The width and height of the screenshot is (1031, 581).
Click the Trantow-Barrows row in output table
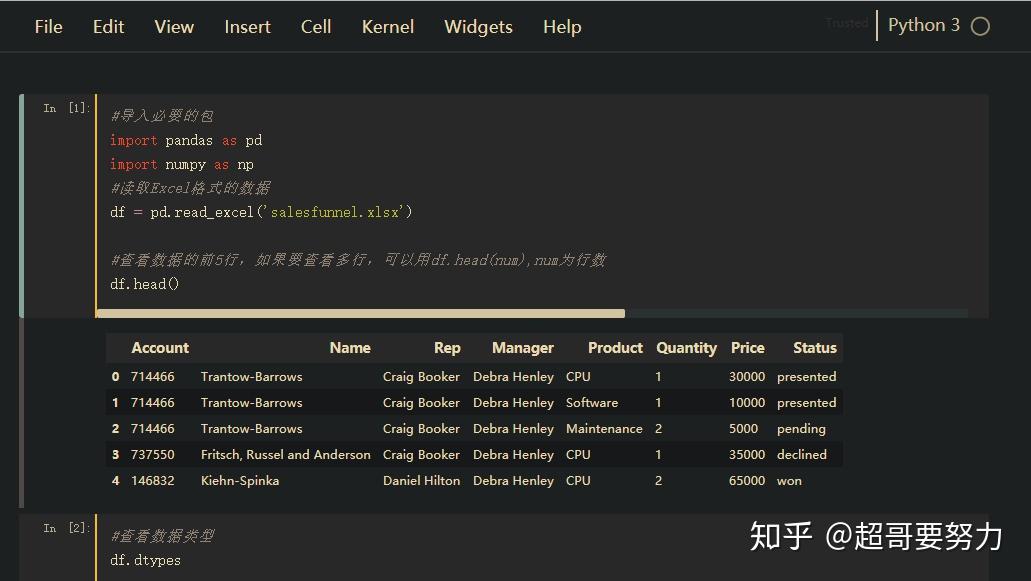tap(250, 376)
